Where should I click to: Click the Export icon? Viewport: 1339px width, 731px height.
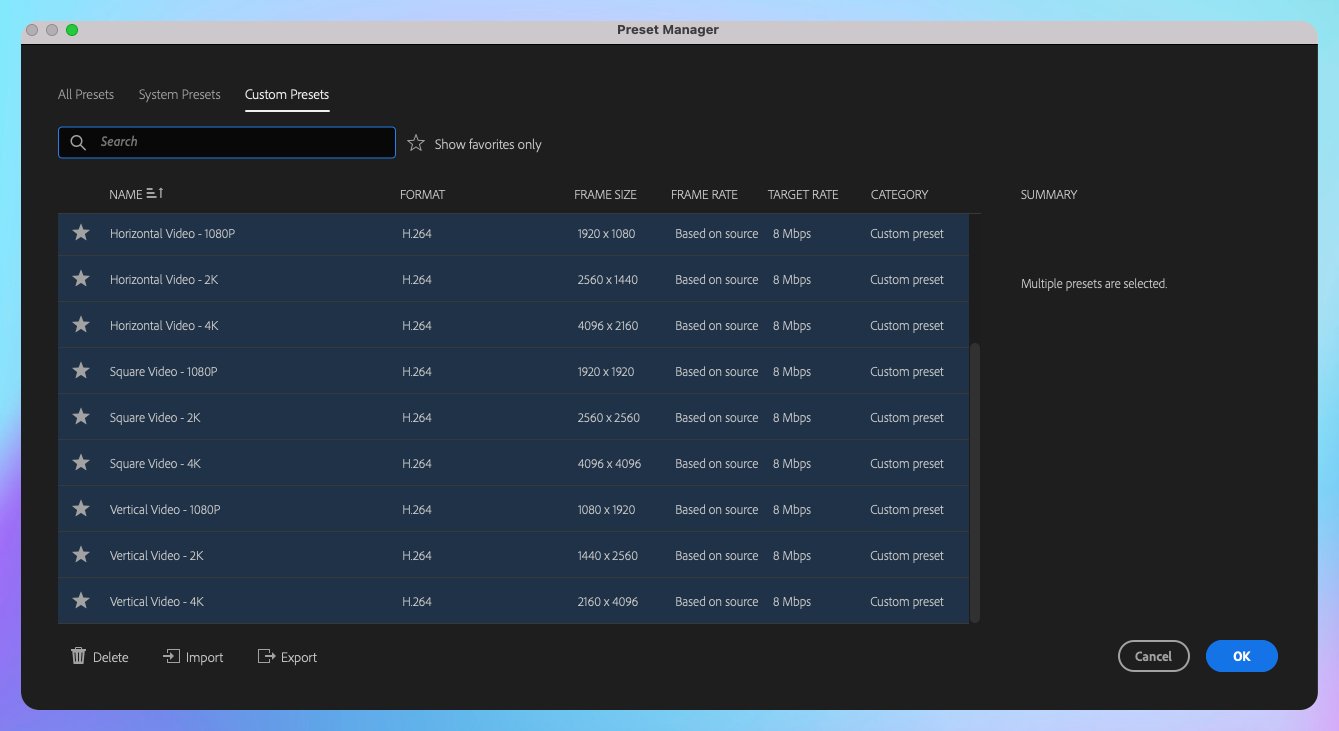click(266, 656)
